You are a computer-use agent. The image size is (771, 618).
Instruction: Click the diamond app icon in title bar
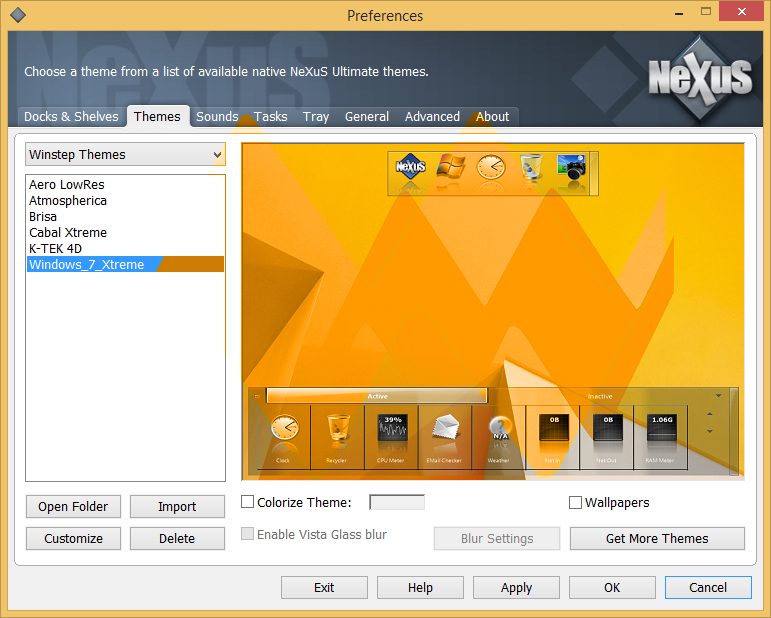(x=18, y=15)
